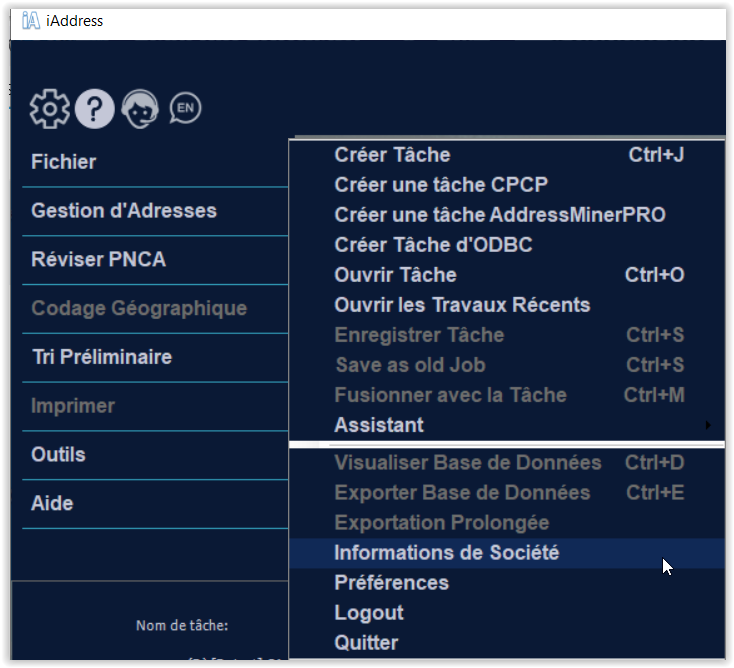Open the Fichier menu
This screenshot has height=668, width=734.
tap(64, 162)
